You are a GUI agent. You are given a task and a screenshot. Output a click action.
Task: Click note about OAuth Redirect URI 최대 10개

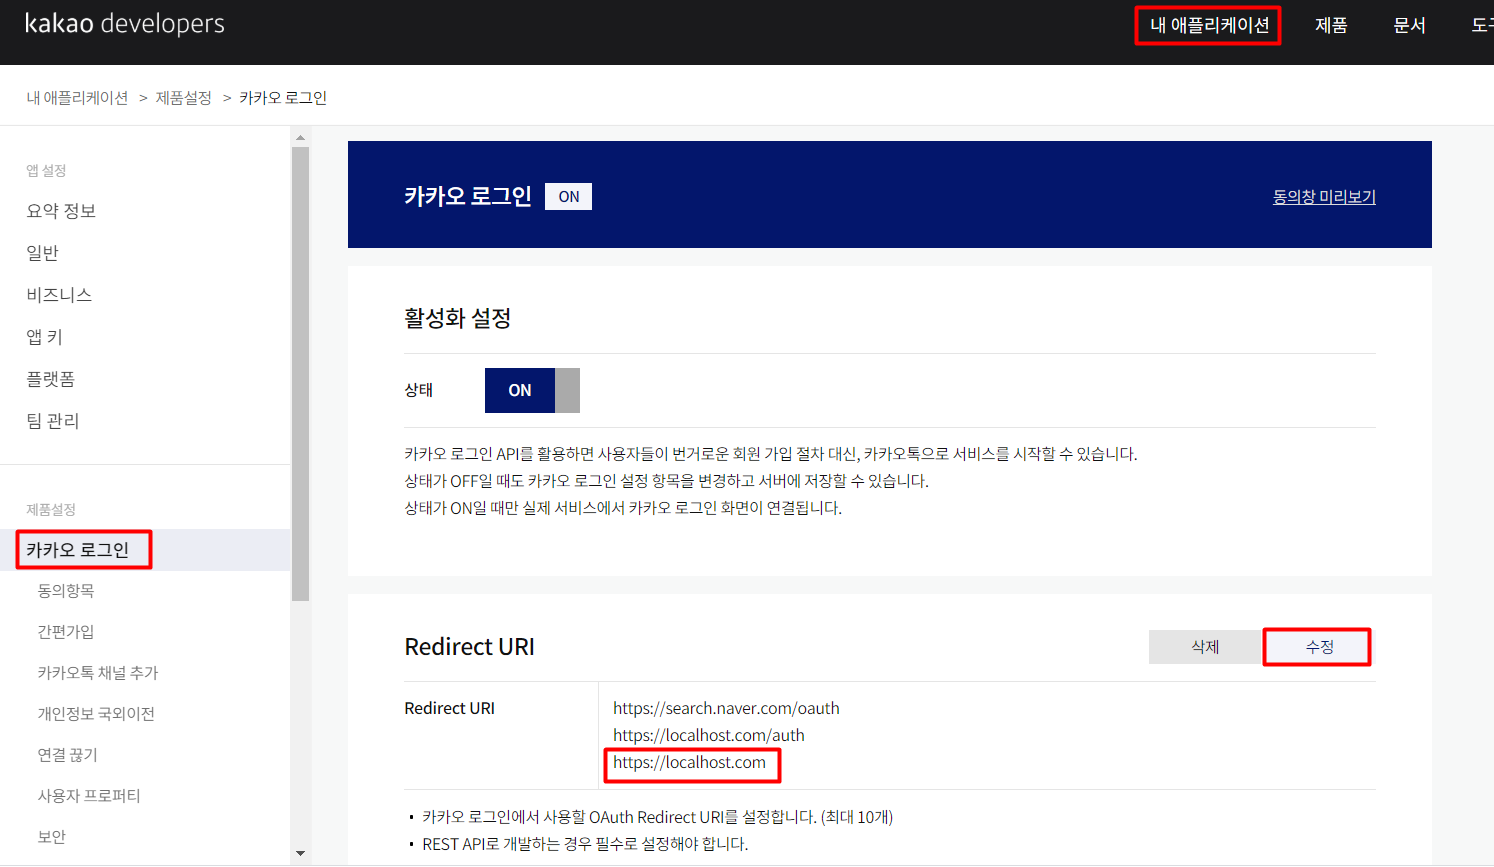tap(658, 817)
